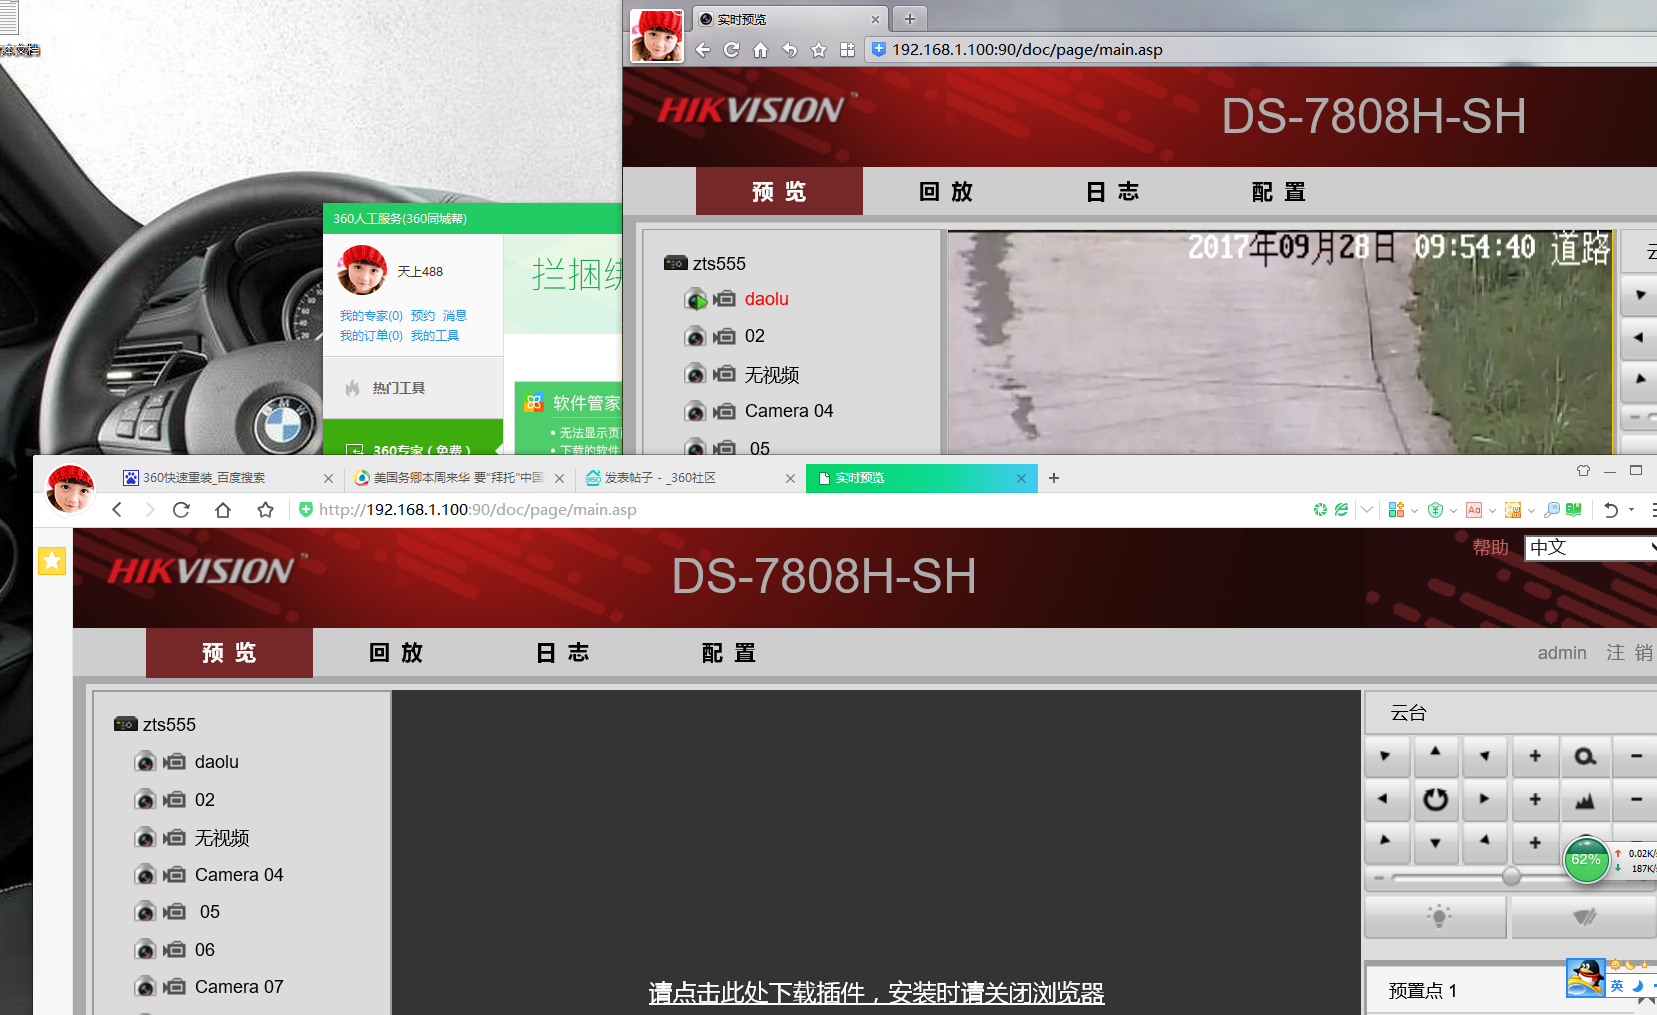Click address field in front browser window
Viewport: 1657px width, 1015px height.
coord(800,510)
